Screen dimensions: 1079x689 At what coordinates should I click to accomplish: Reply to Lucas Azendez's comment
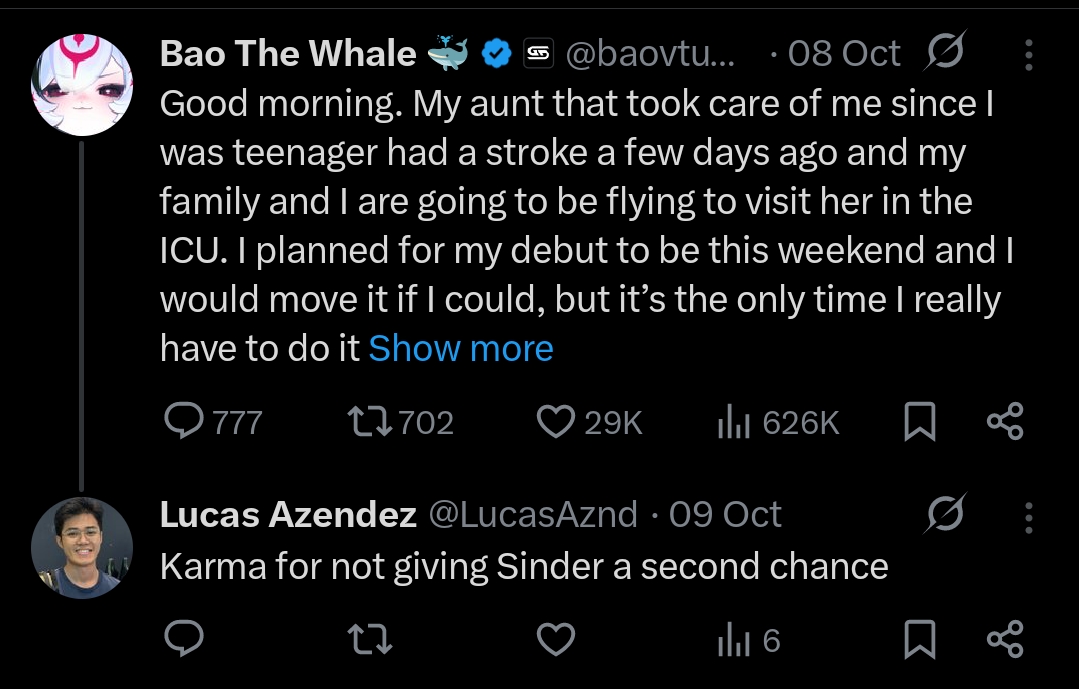(x=184, y=638)
